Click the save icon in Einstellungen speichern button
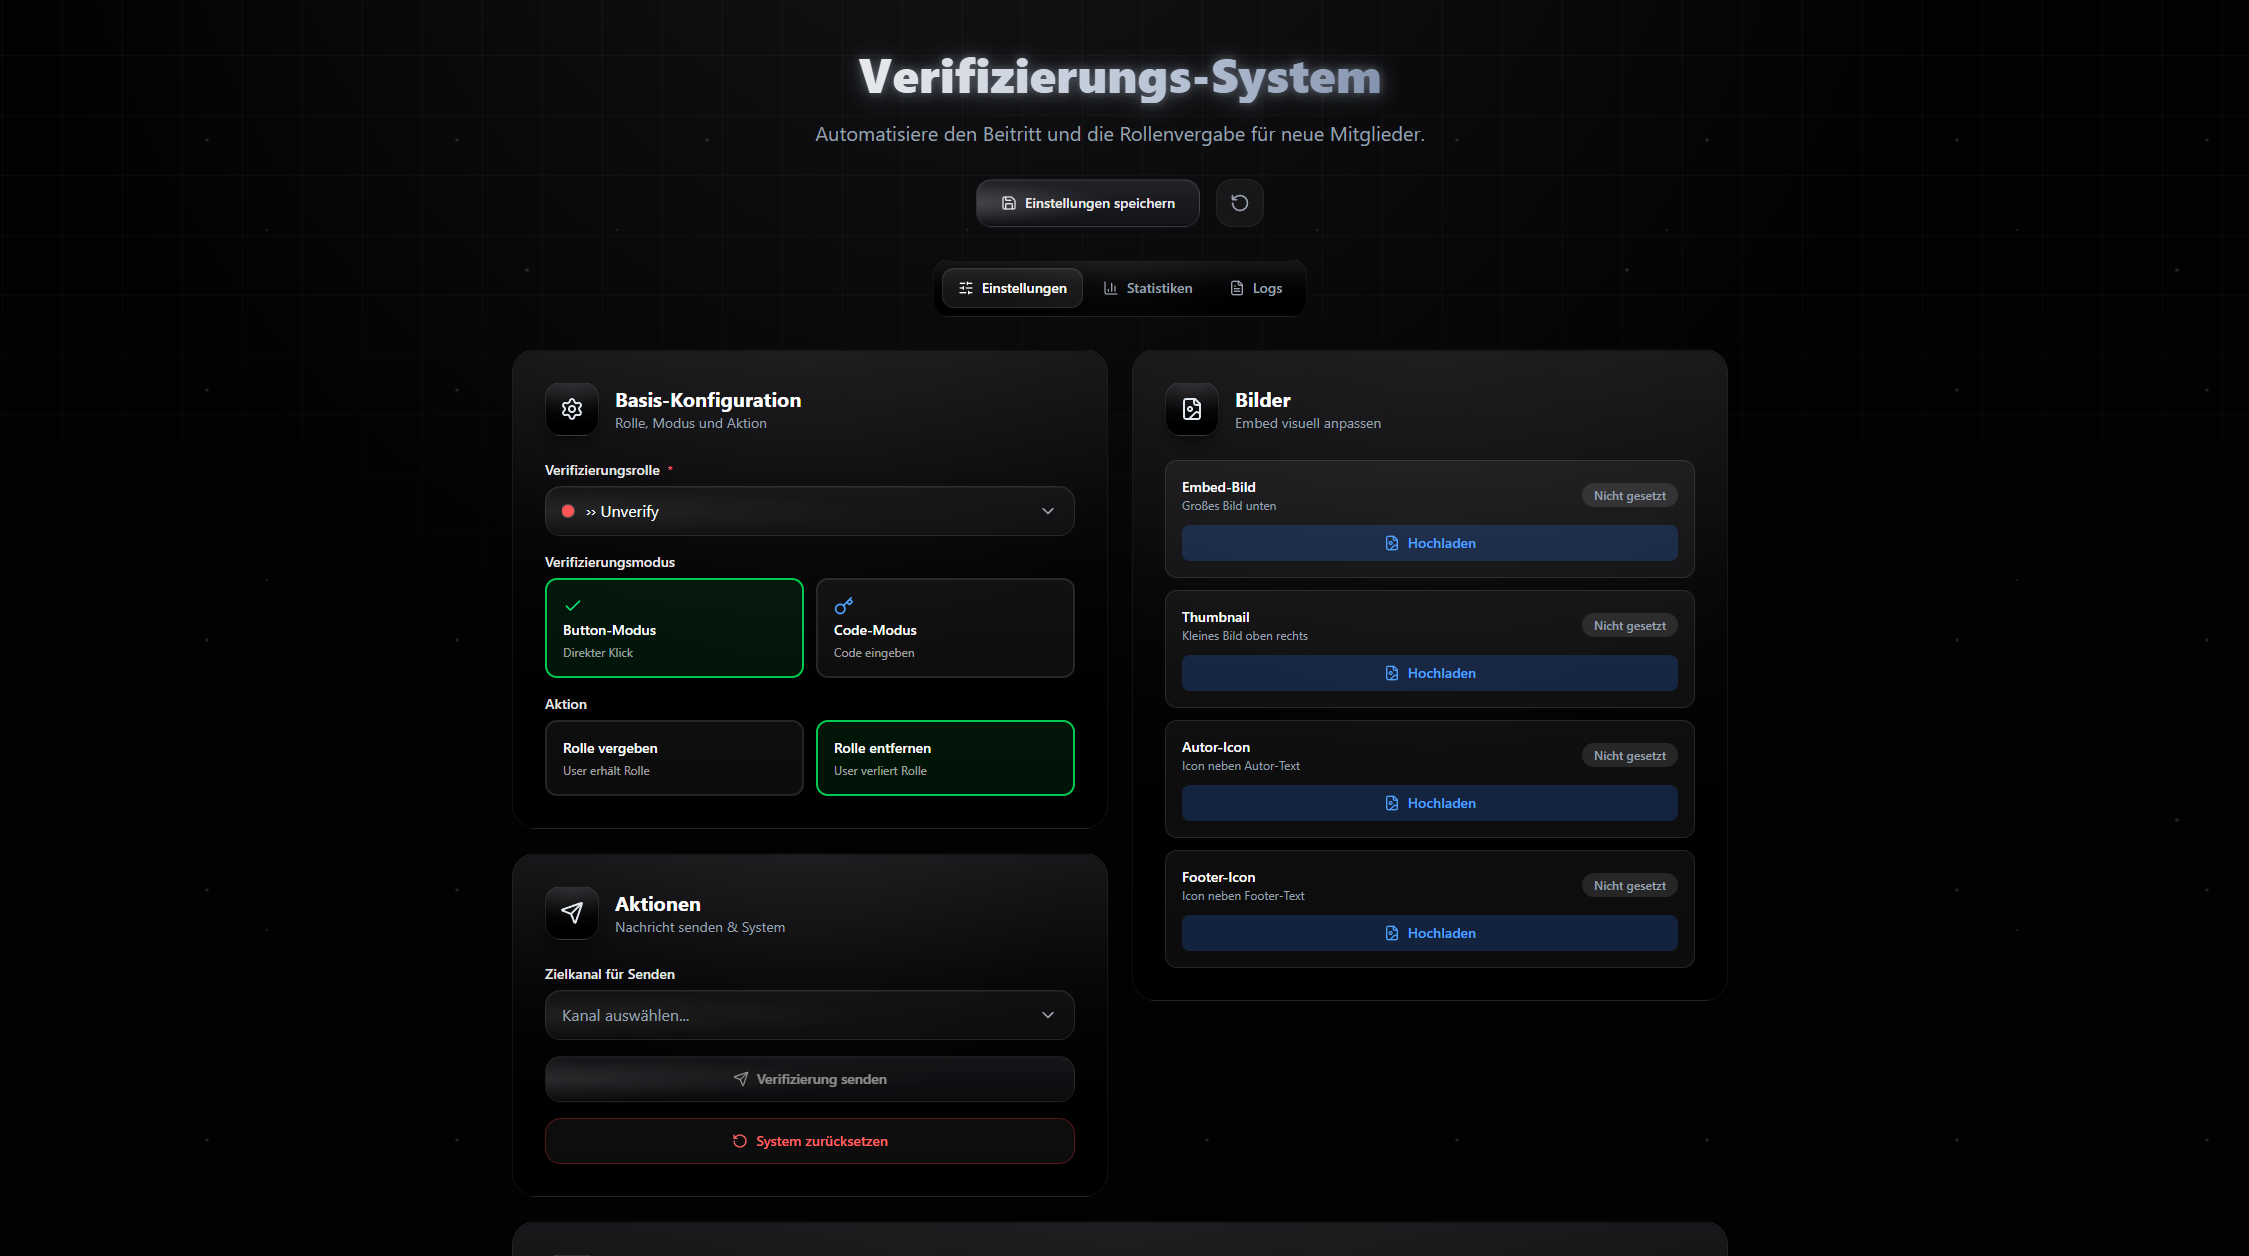The height and width of the screenshot is (1256, 2249). pos(1007,203)
